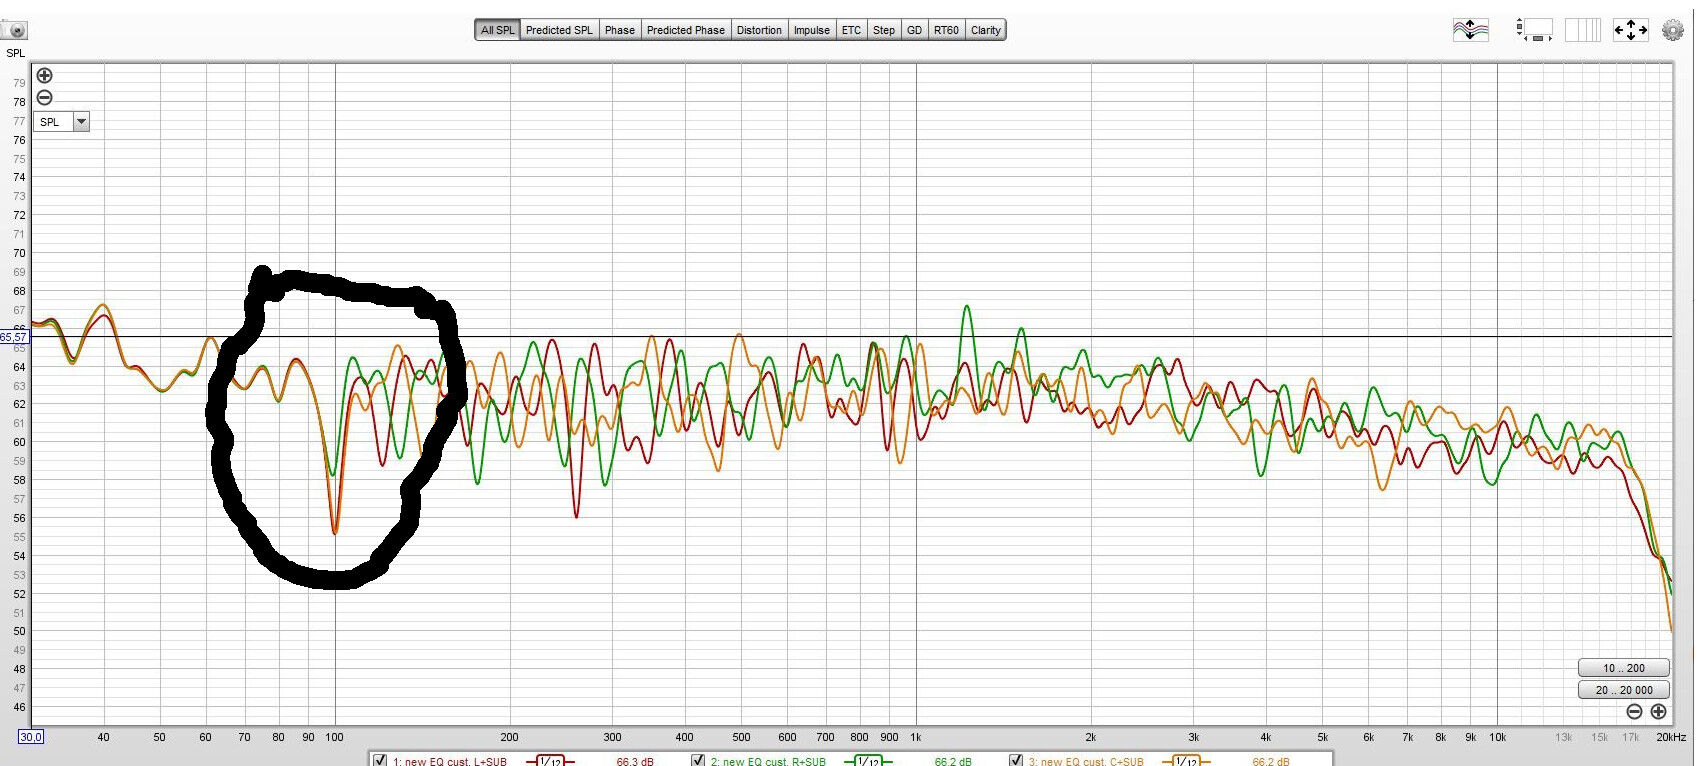Toggle the C+SUB trace checkbox
The height and width of the screenshot is (766, 1699).
[x=1016, y=761]
